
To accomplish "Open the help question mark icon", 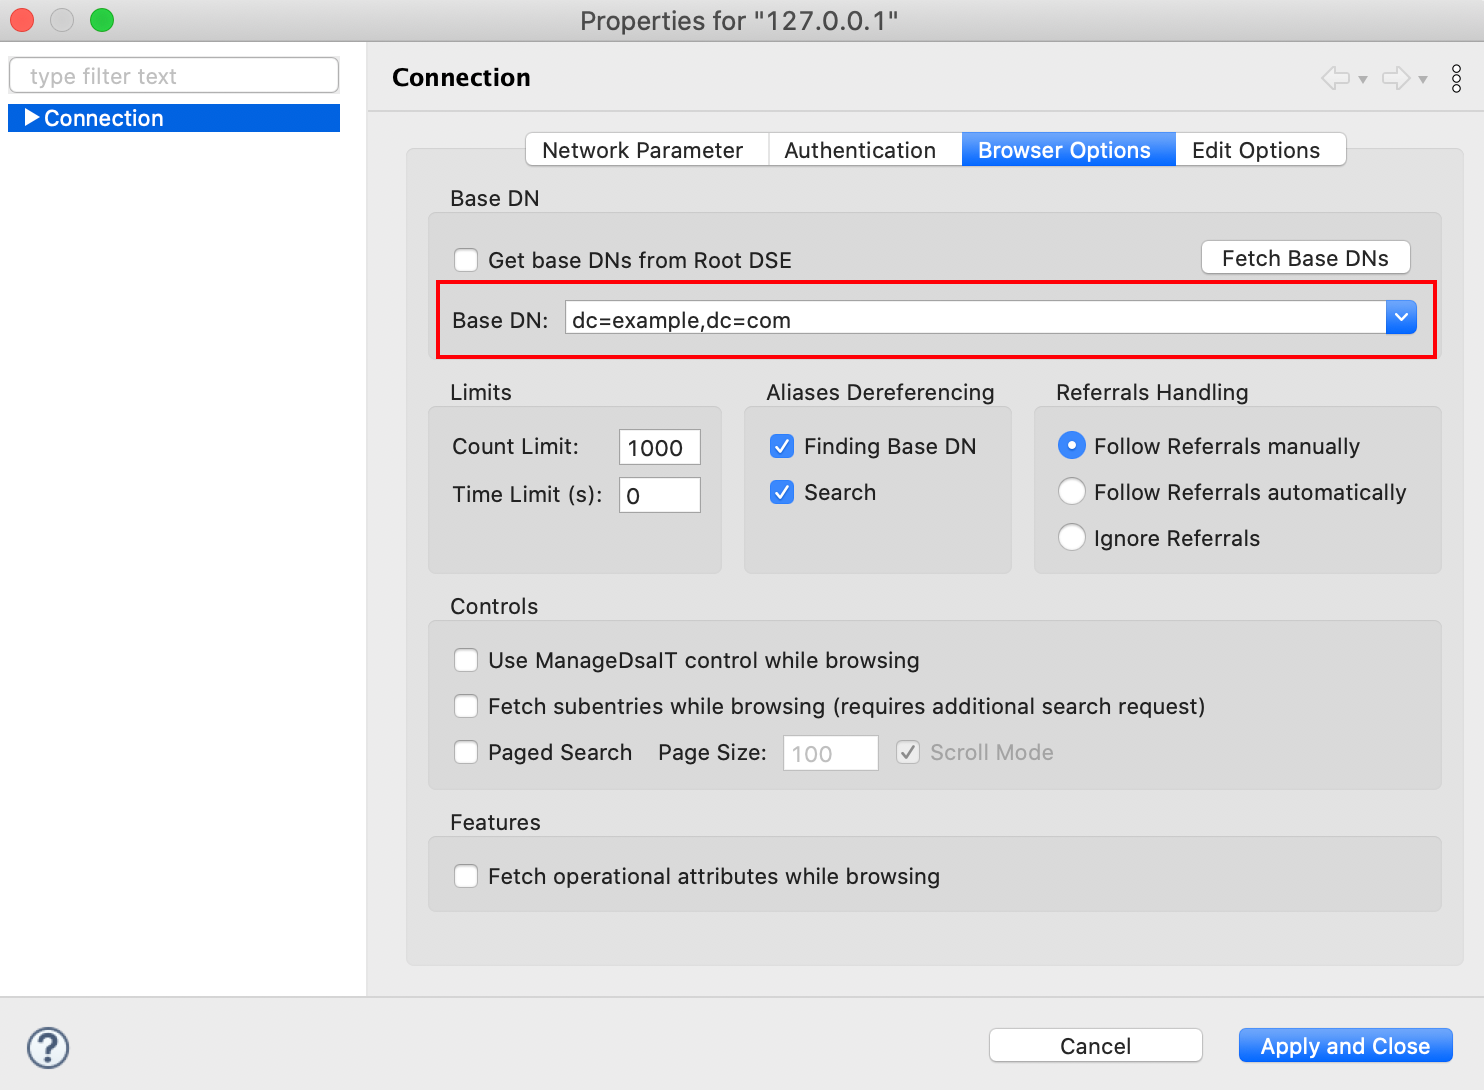I will click(48, 1048).
